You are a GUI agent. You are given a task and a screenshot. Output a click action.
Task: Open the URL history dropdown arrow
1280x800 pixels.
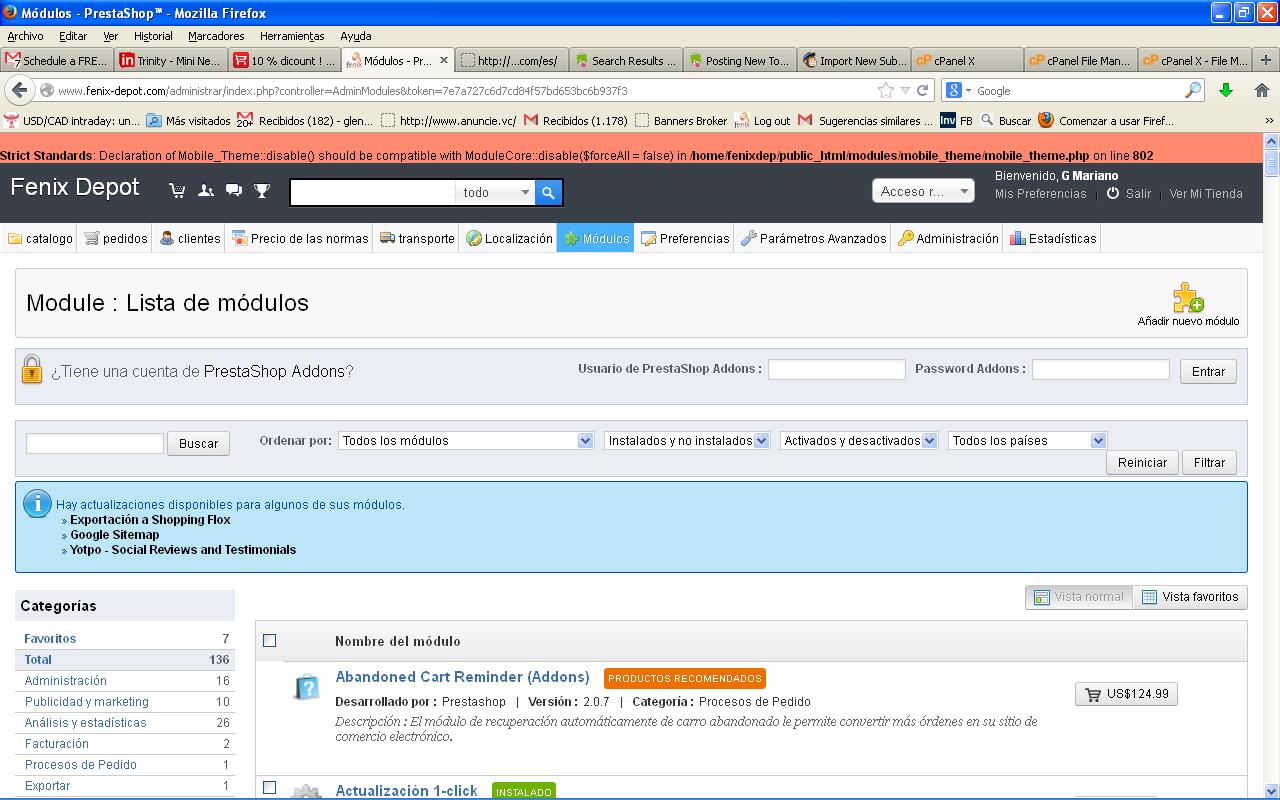pyautogui.click(x=905, y=90)
